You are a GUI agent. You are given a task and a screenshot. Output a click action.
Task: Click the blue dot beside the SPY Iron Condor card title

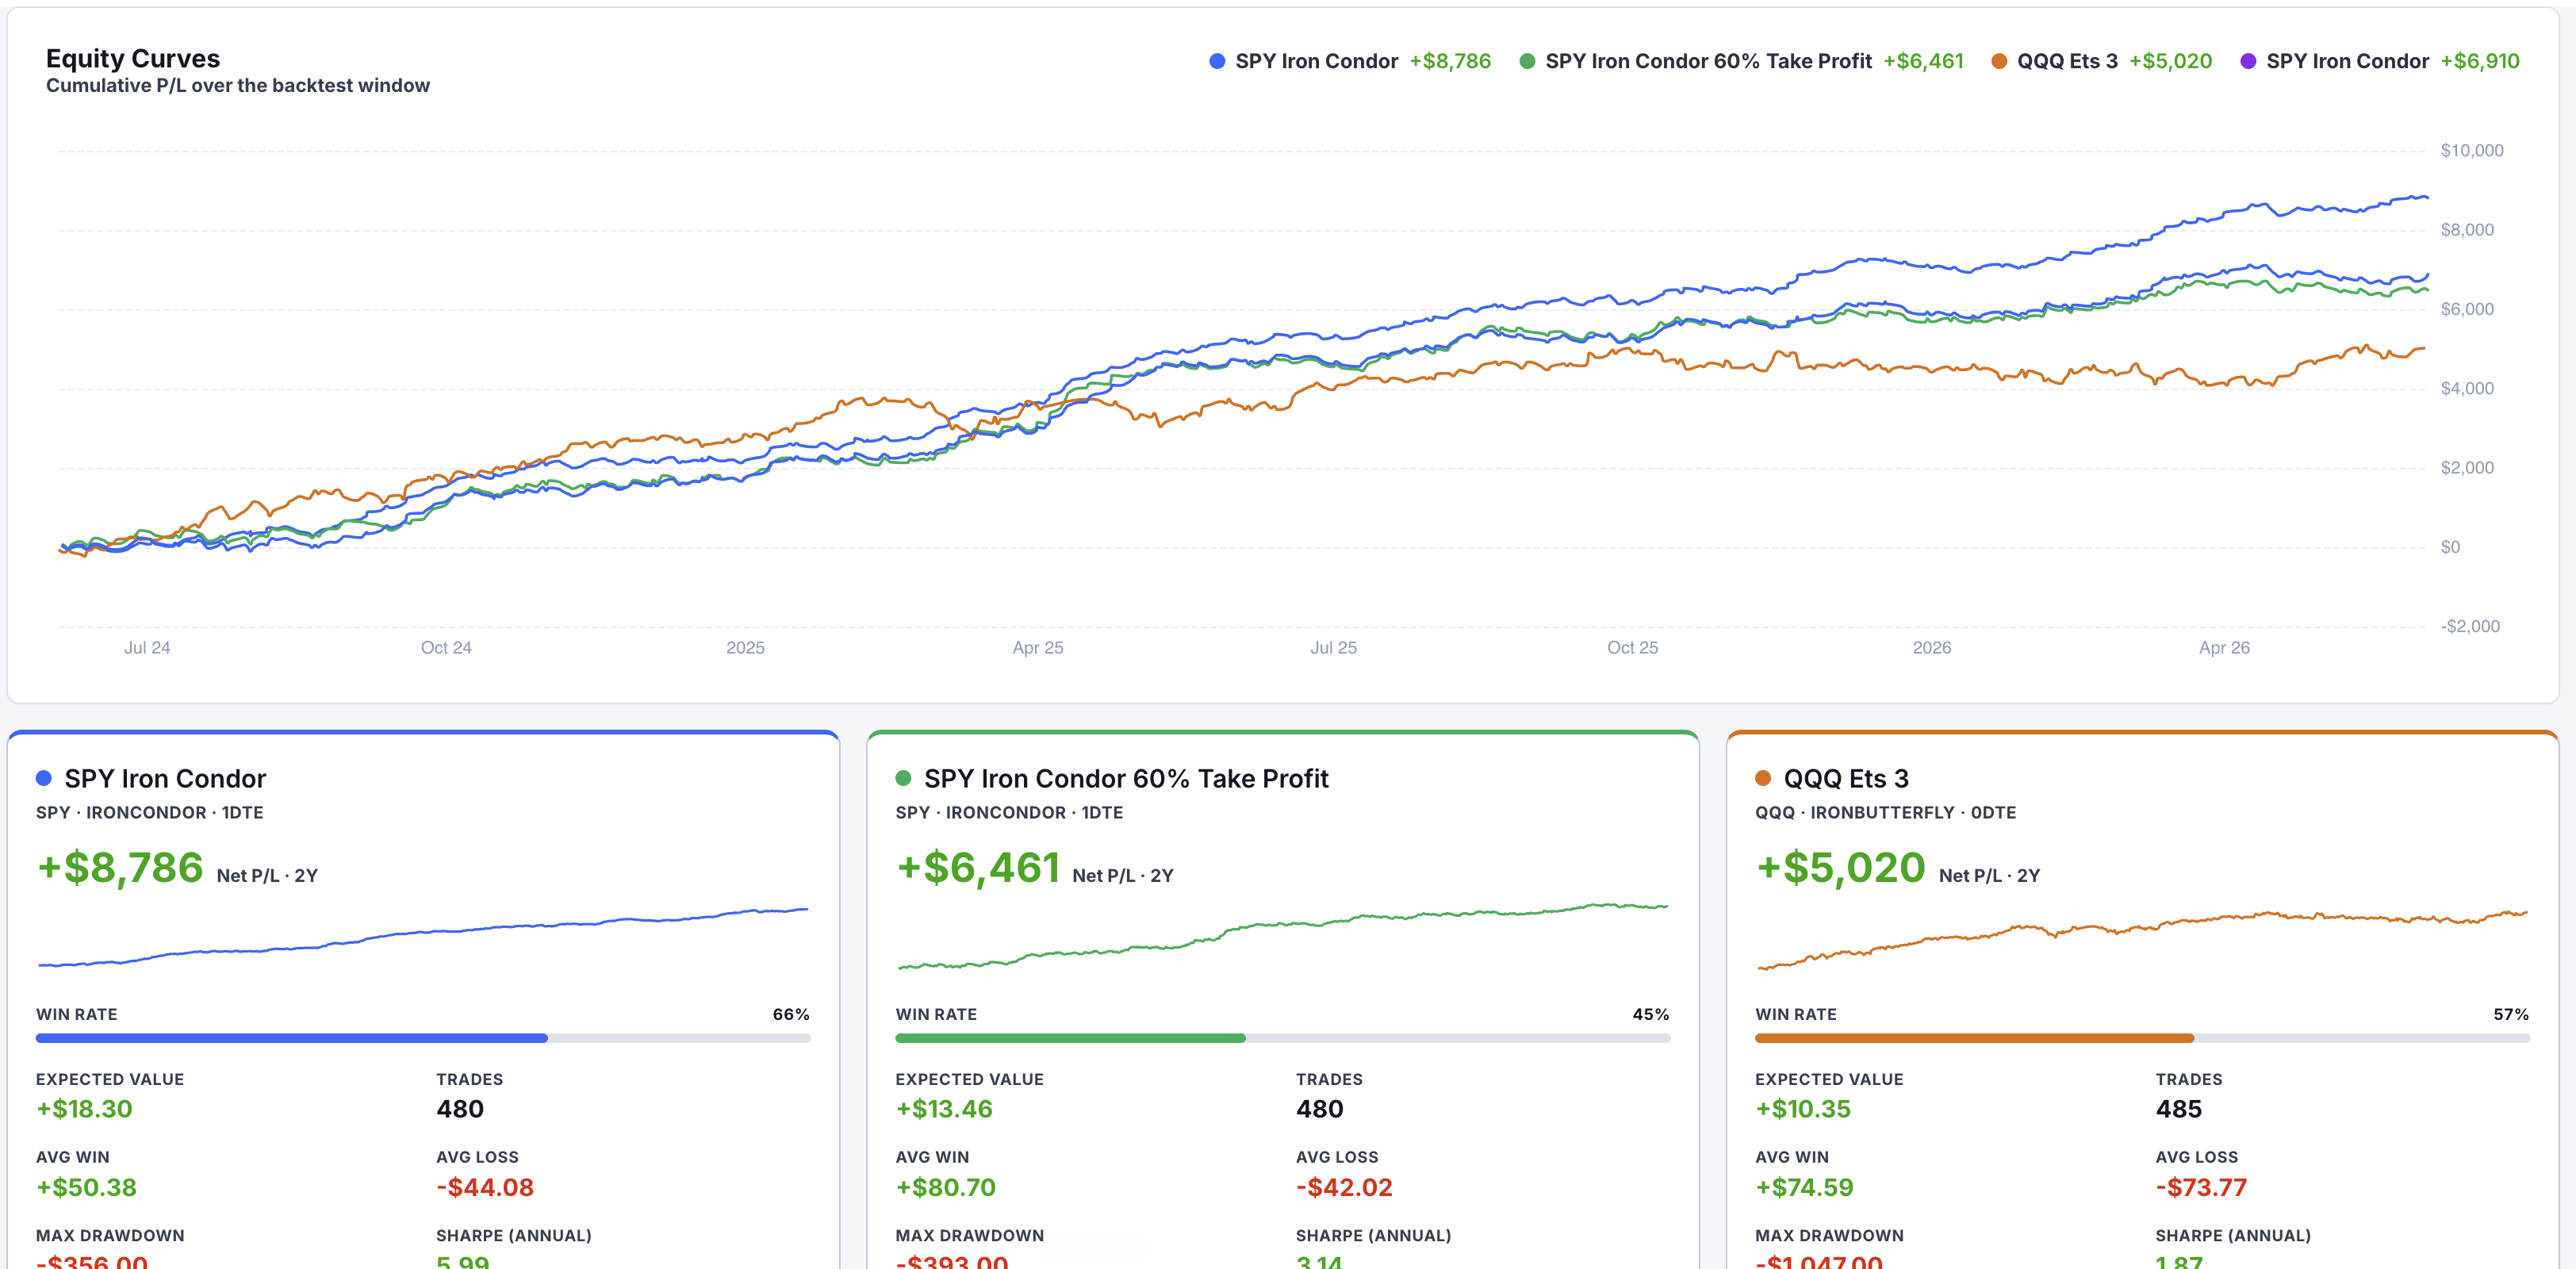point(44,778)
